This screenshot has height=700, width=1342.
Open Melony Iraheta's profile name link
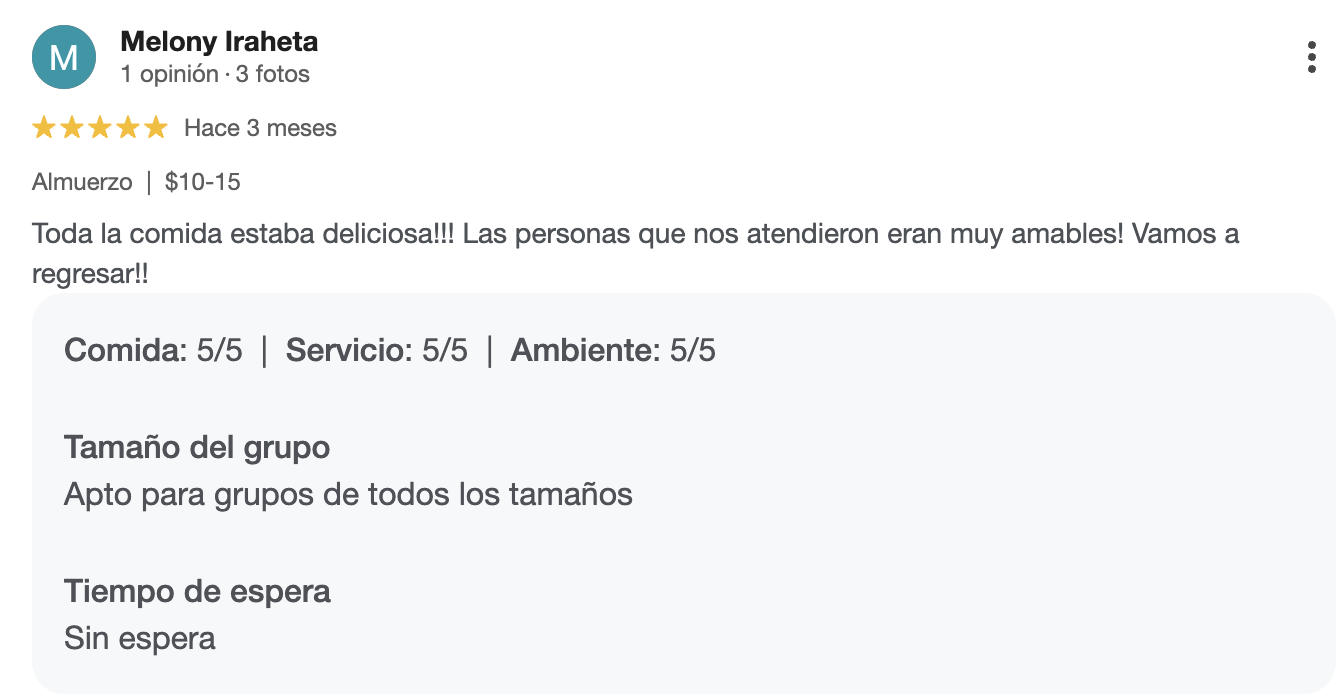pyautogui.click(x=219, y=42)
